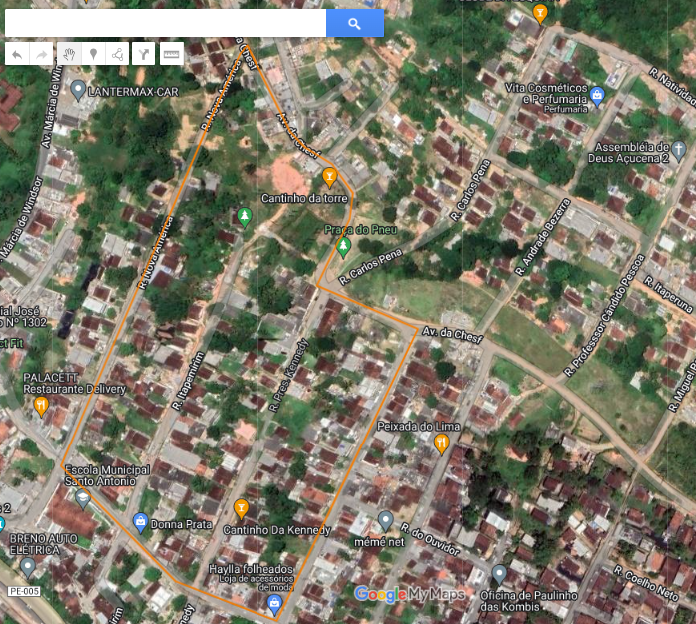The height and width of the screenshot is (624, 696).
Task: Focus the map search input field
Action: click(x=165, y=23)
